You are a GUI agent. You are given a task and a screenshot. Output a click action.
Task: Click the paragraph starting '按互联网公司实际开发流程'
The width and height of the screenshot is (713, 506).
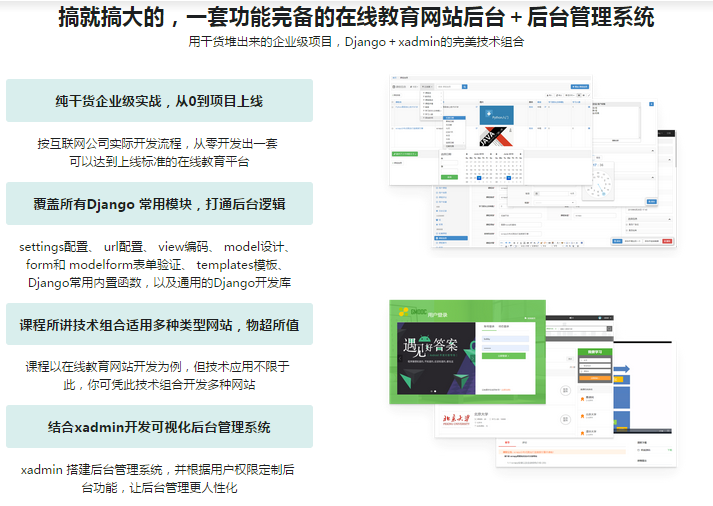pos(158,152)
